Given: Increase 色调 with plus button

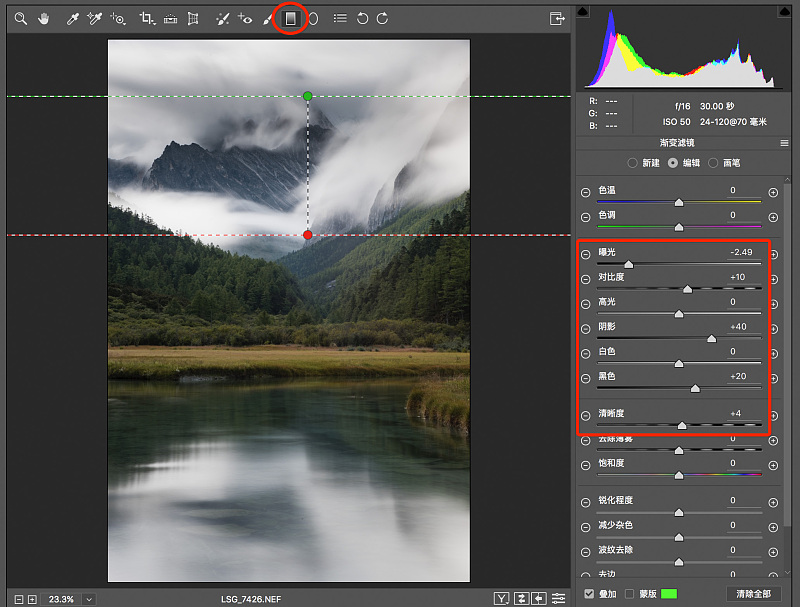Looking at the screenshot, I should click(773, 218).
